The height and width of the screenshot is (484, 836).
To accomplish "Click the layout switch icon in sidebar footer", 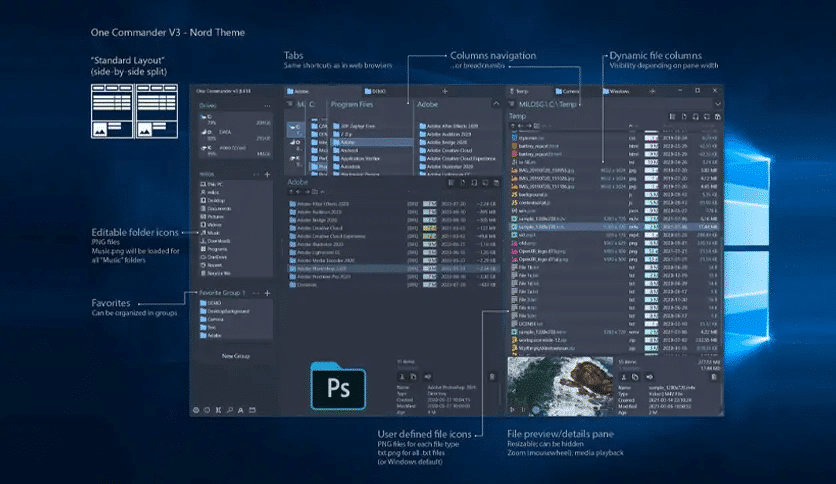I will coord(252,410).
